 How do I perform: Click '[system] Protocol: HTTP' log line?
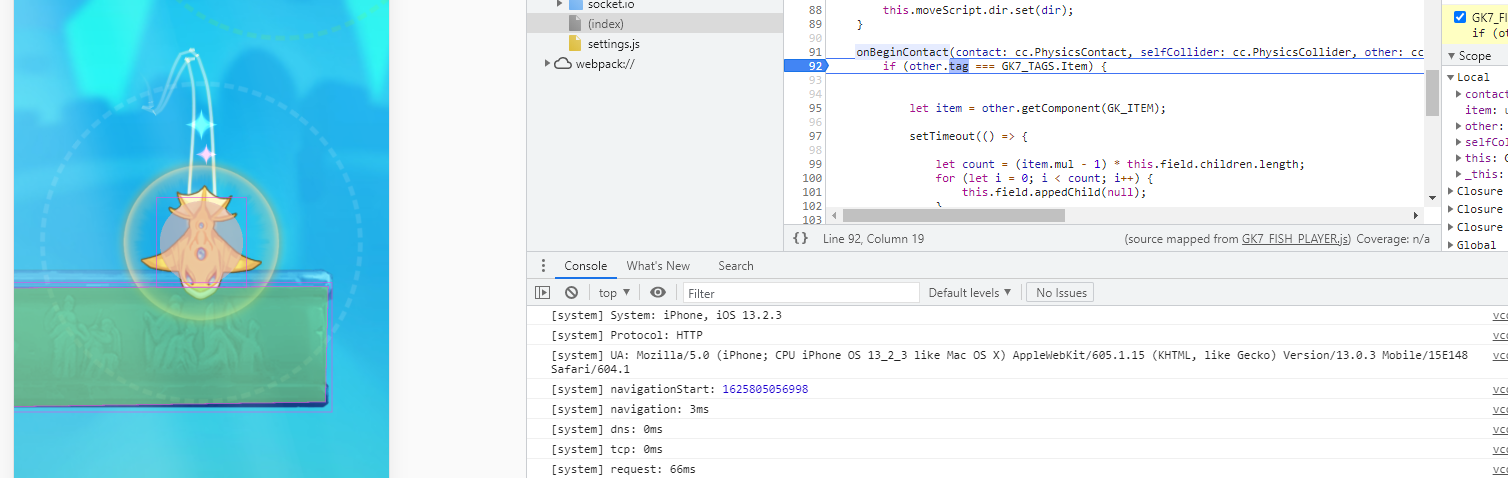coord(627,335)
